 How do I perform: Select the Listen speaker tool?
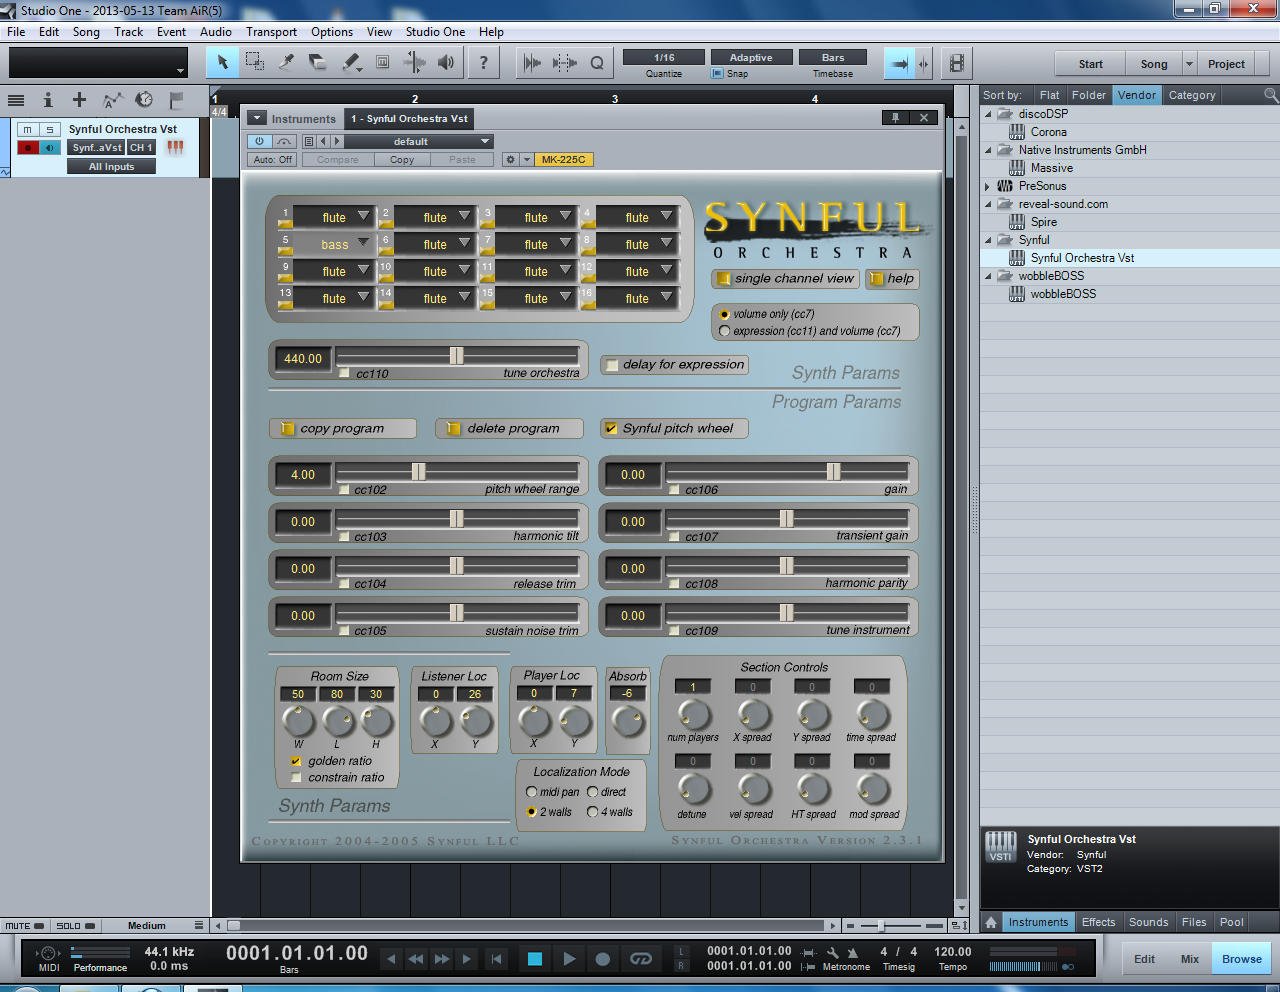coord(446,63)
